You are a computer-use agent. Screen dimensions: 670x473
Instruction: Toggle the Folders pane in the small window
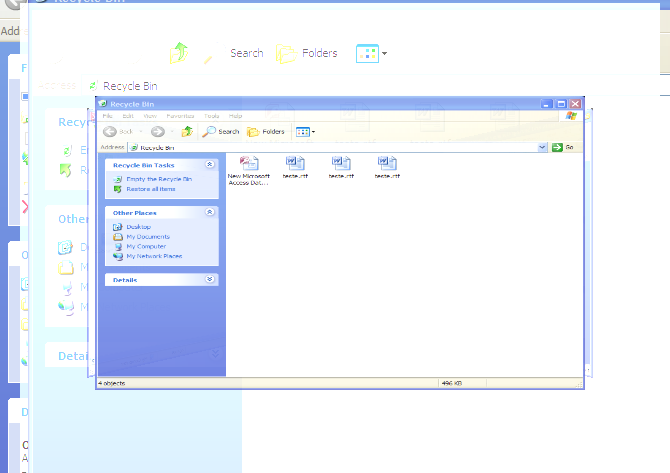pyautogui.click(x=266, y=131)
